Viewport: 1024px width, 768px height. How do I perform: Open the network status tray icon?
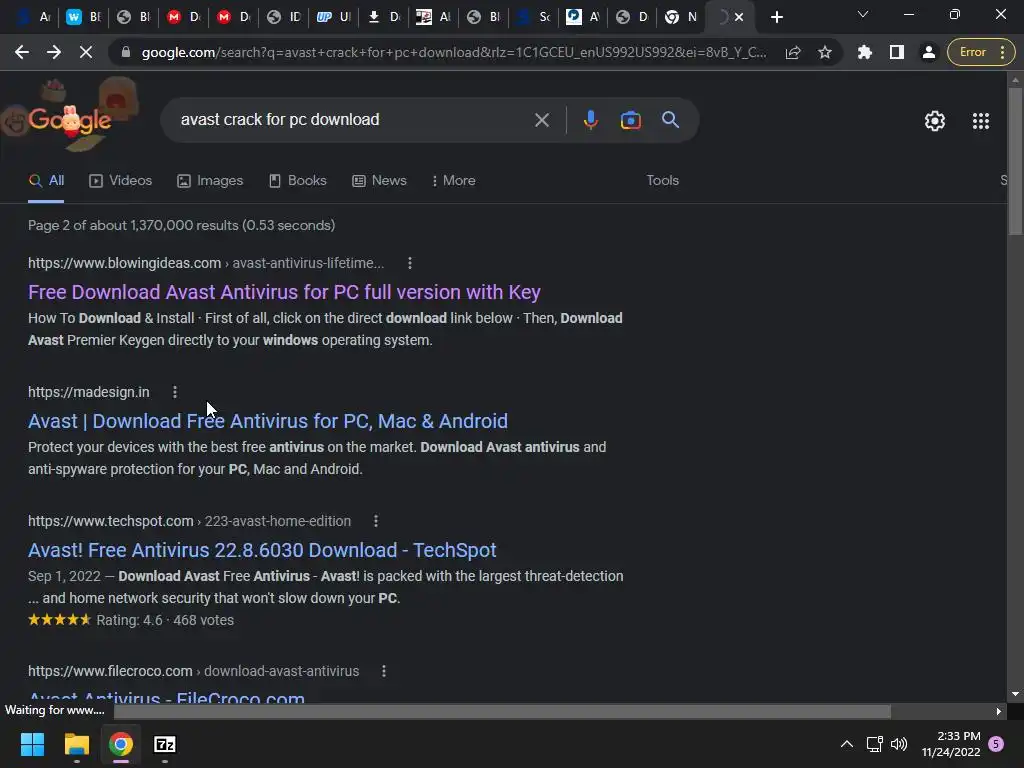tap(874, 744)
